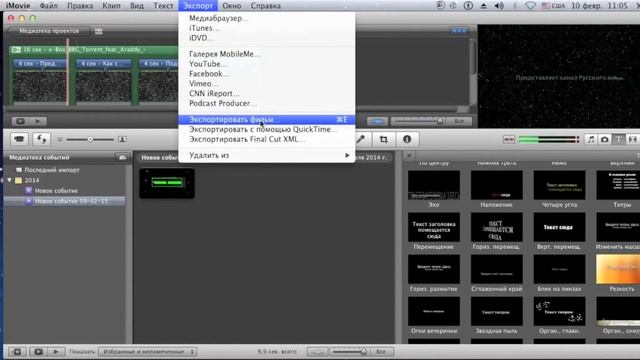This screenshot has height=360, width=640.
Task: Click the green audio track bar in project
Action: tap(94, 50)
